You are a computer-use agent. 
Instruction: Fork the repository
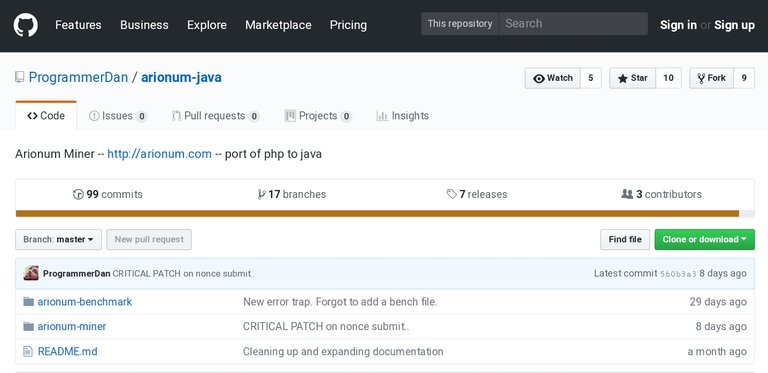pyautogui.click(x=711, y=78)
